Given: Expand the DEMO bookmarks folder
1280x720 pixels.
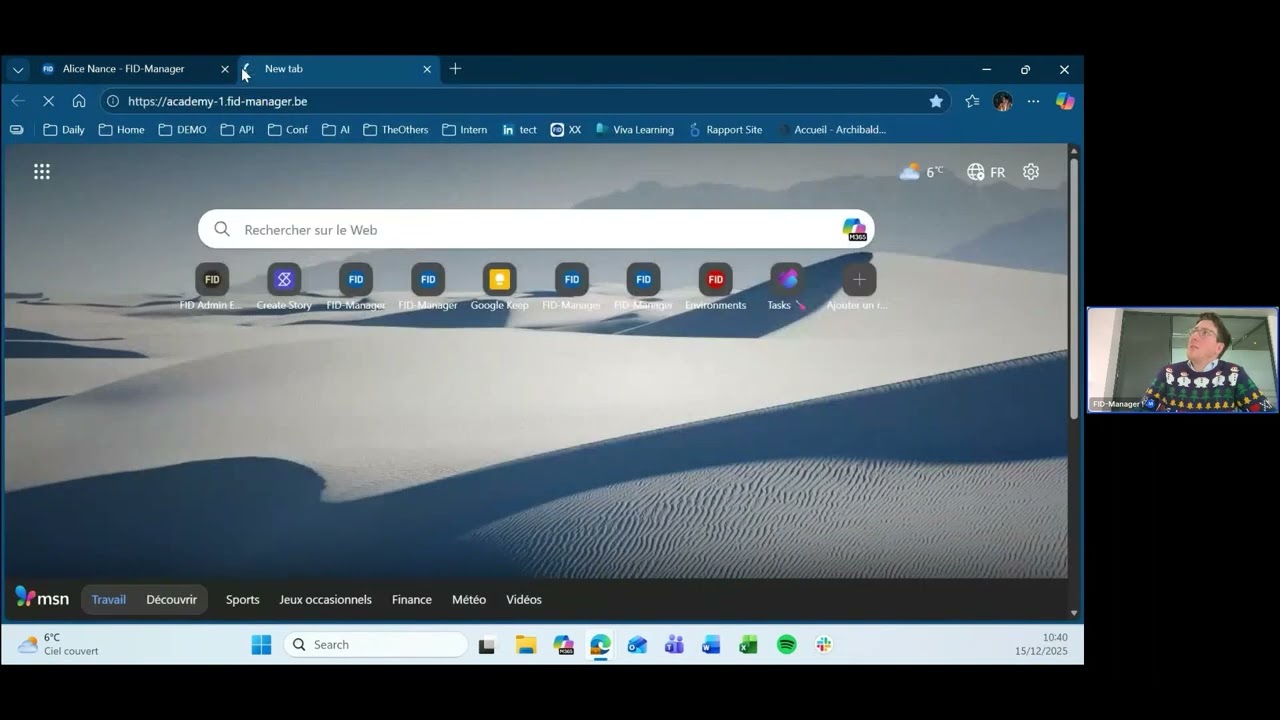Looking at the screenshot, I should click(x=182, y=129).
